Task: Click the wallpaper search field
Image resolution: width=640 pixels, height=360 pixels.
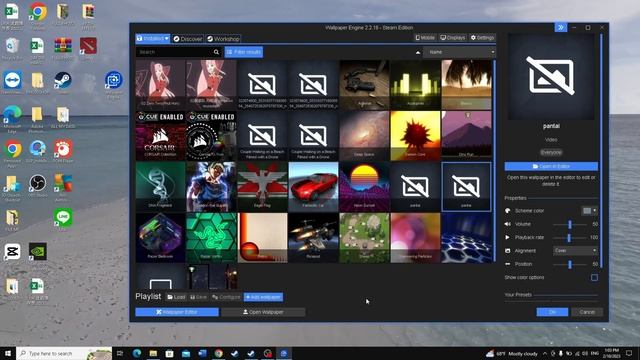Action: [173, 52]
